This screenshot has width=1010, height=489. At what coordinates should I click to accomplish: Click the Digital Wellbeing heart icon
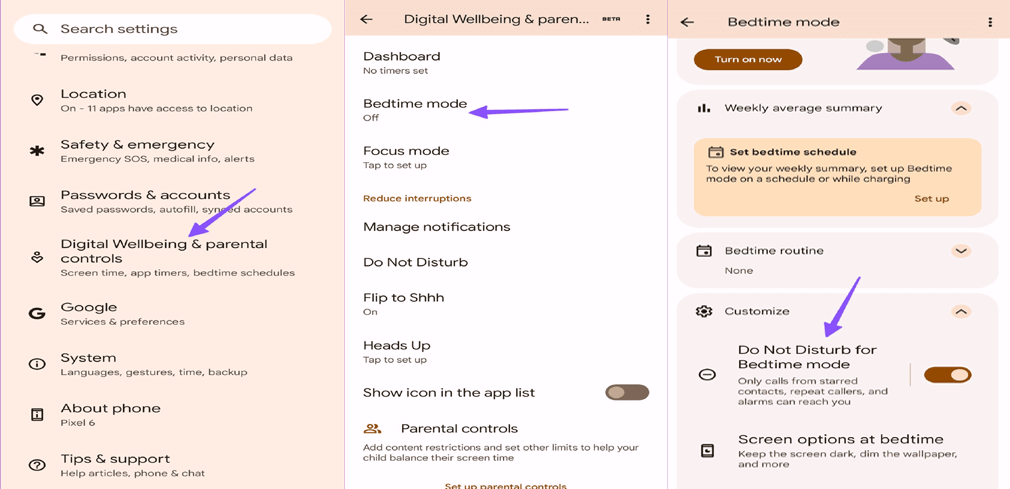(37, 257)
